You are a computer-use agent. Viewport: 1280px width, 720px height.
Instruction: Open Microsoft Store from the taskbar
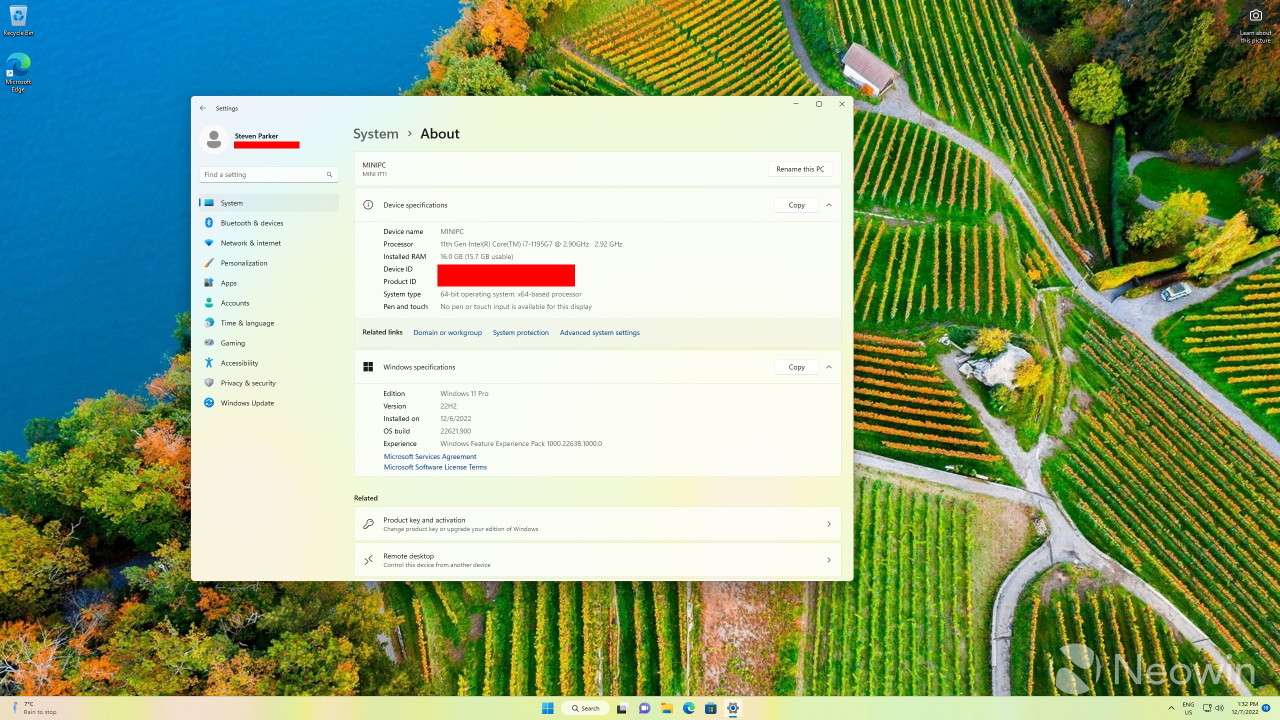pos(710,708)
